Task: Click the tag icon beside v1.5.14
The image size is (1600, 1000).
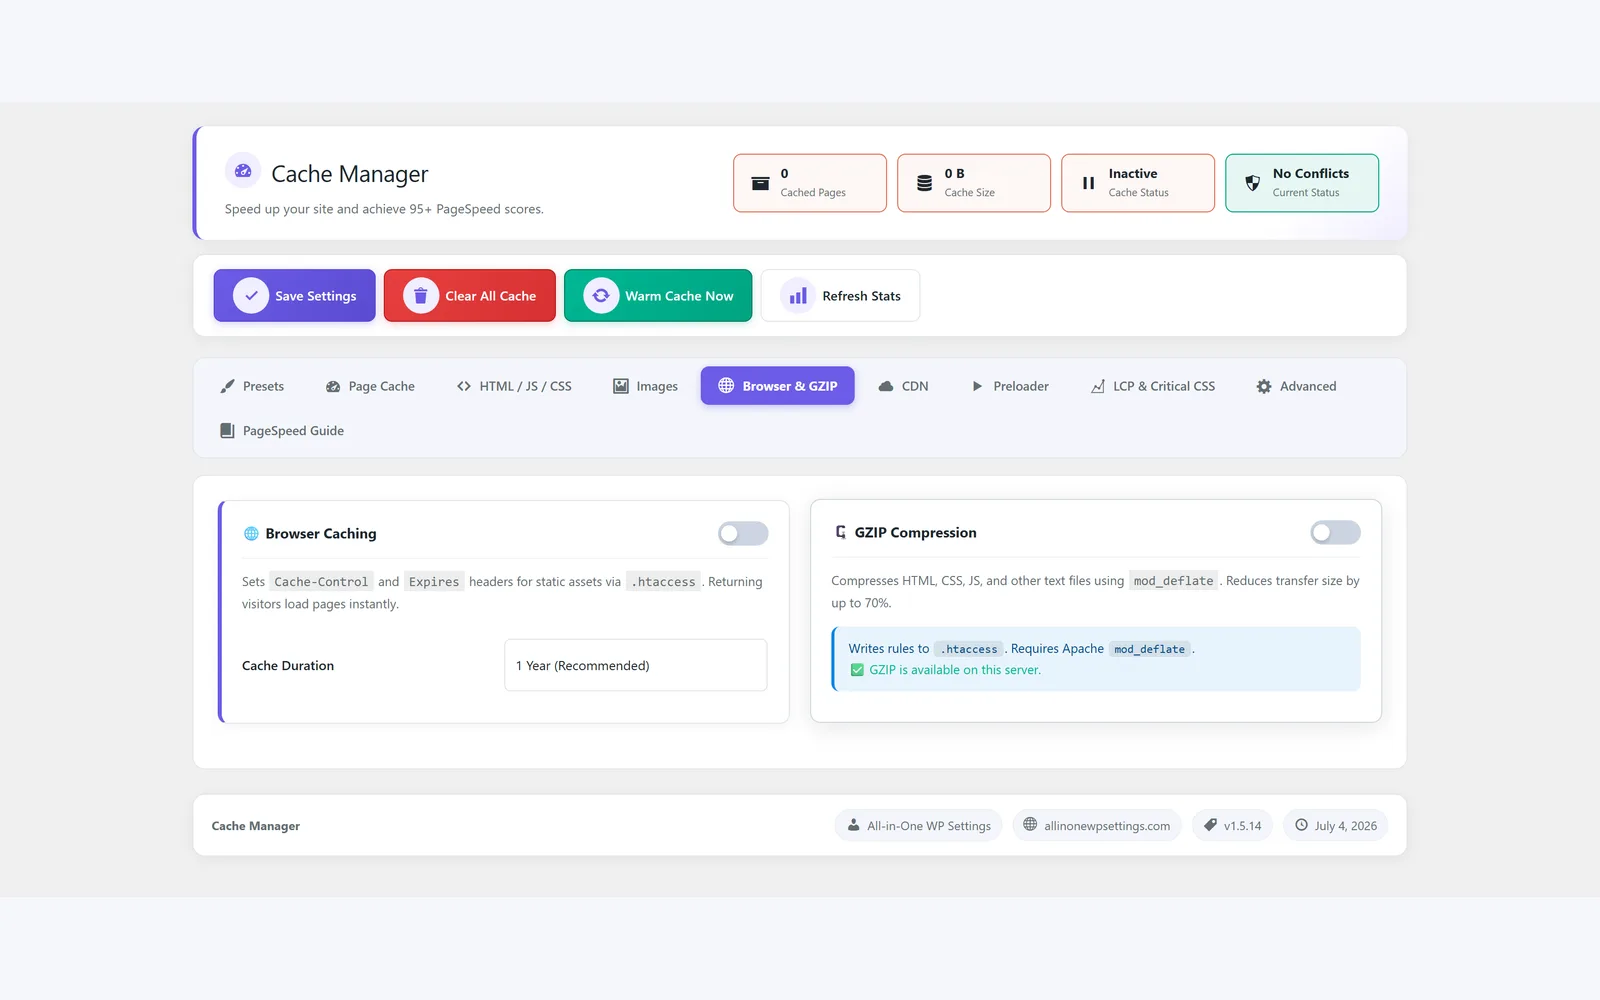Action: click(1210, 825)
